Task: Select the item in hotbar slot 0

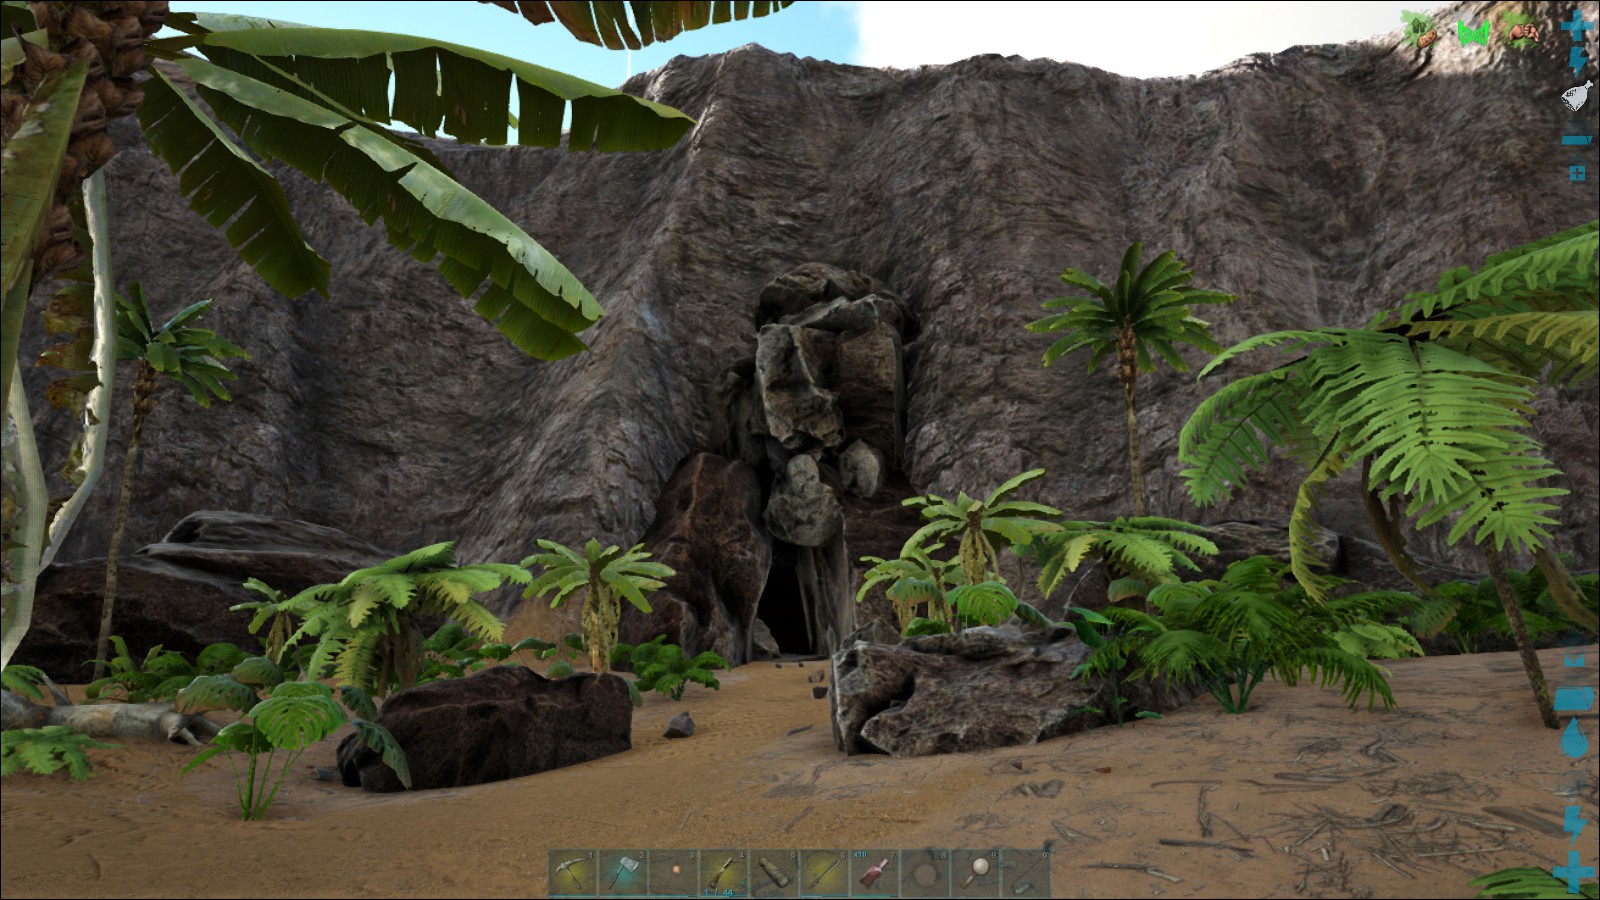Action: (x=1026, y=873)
